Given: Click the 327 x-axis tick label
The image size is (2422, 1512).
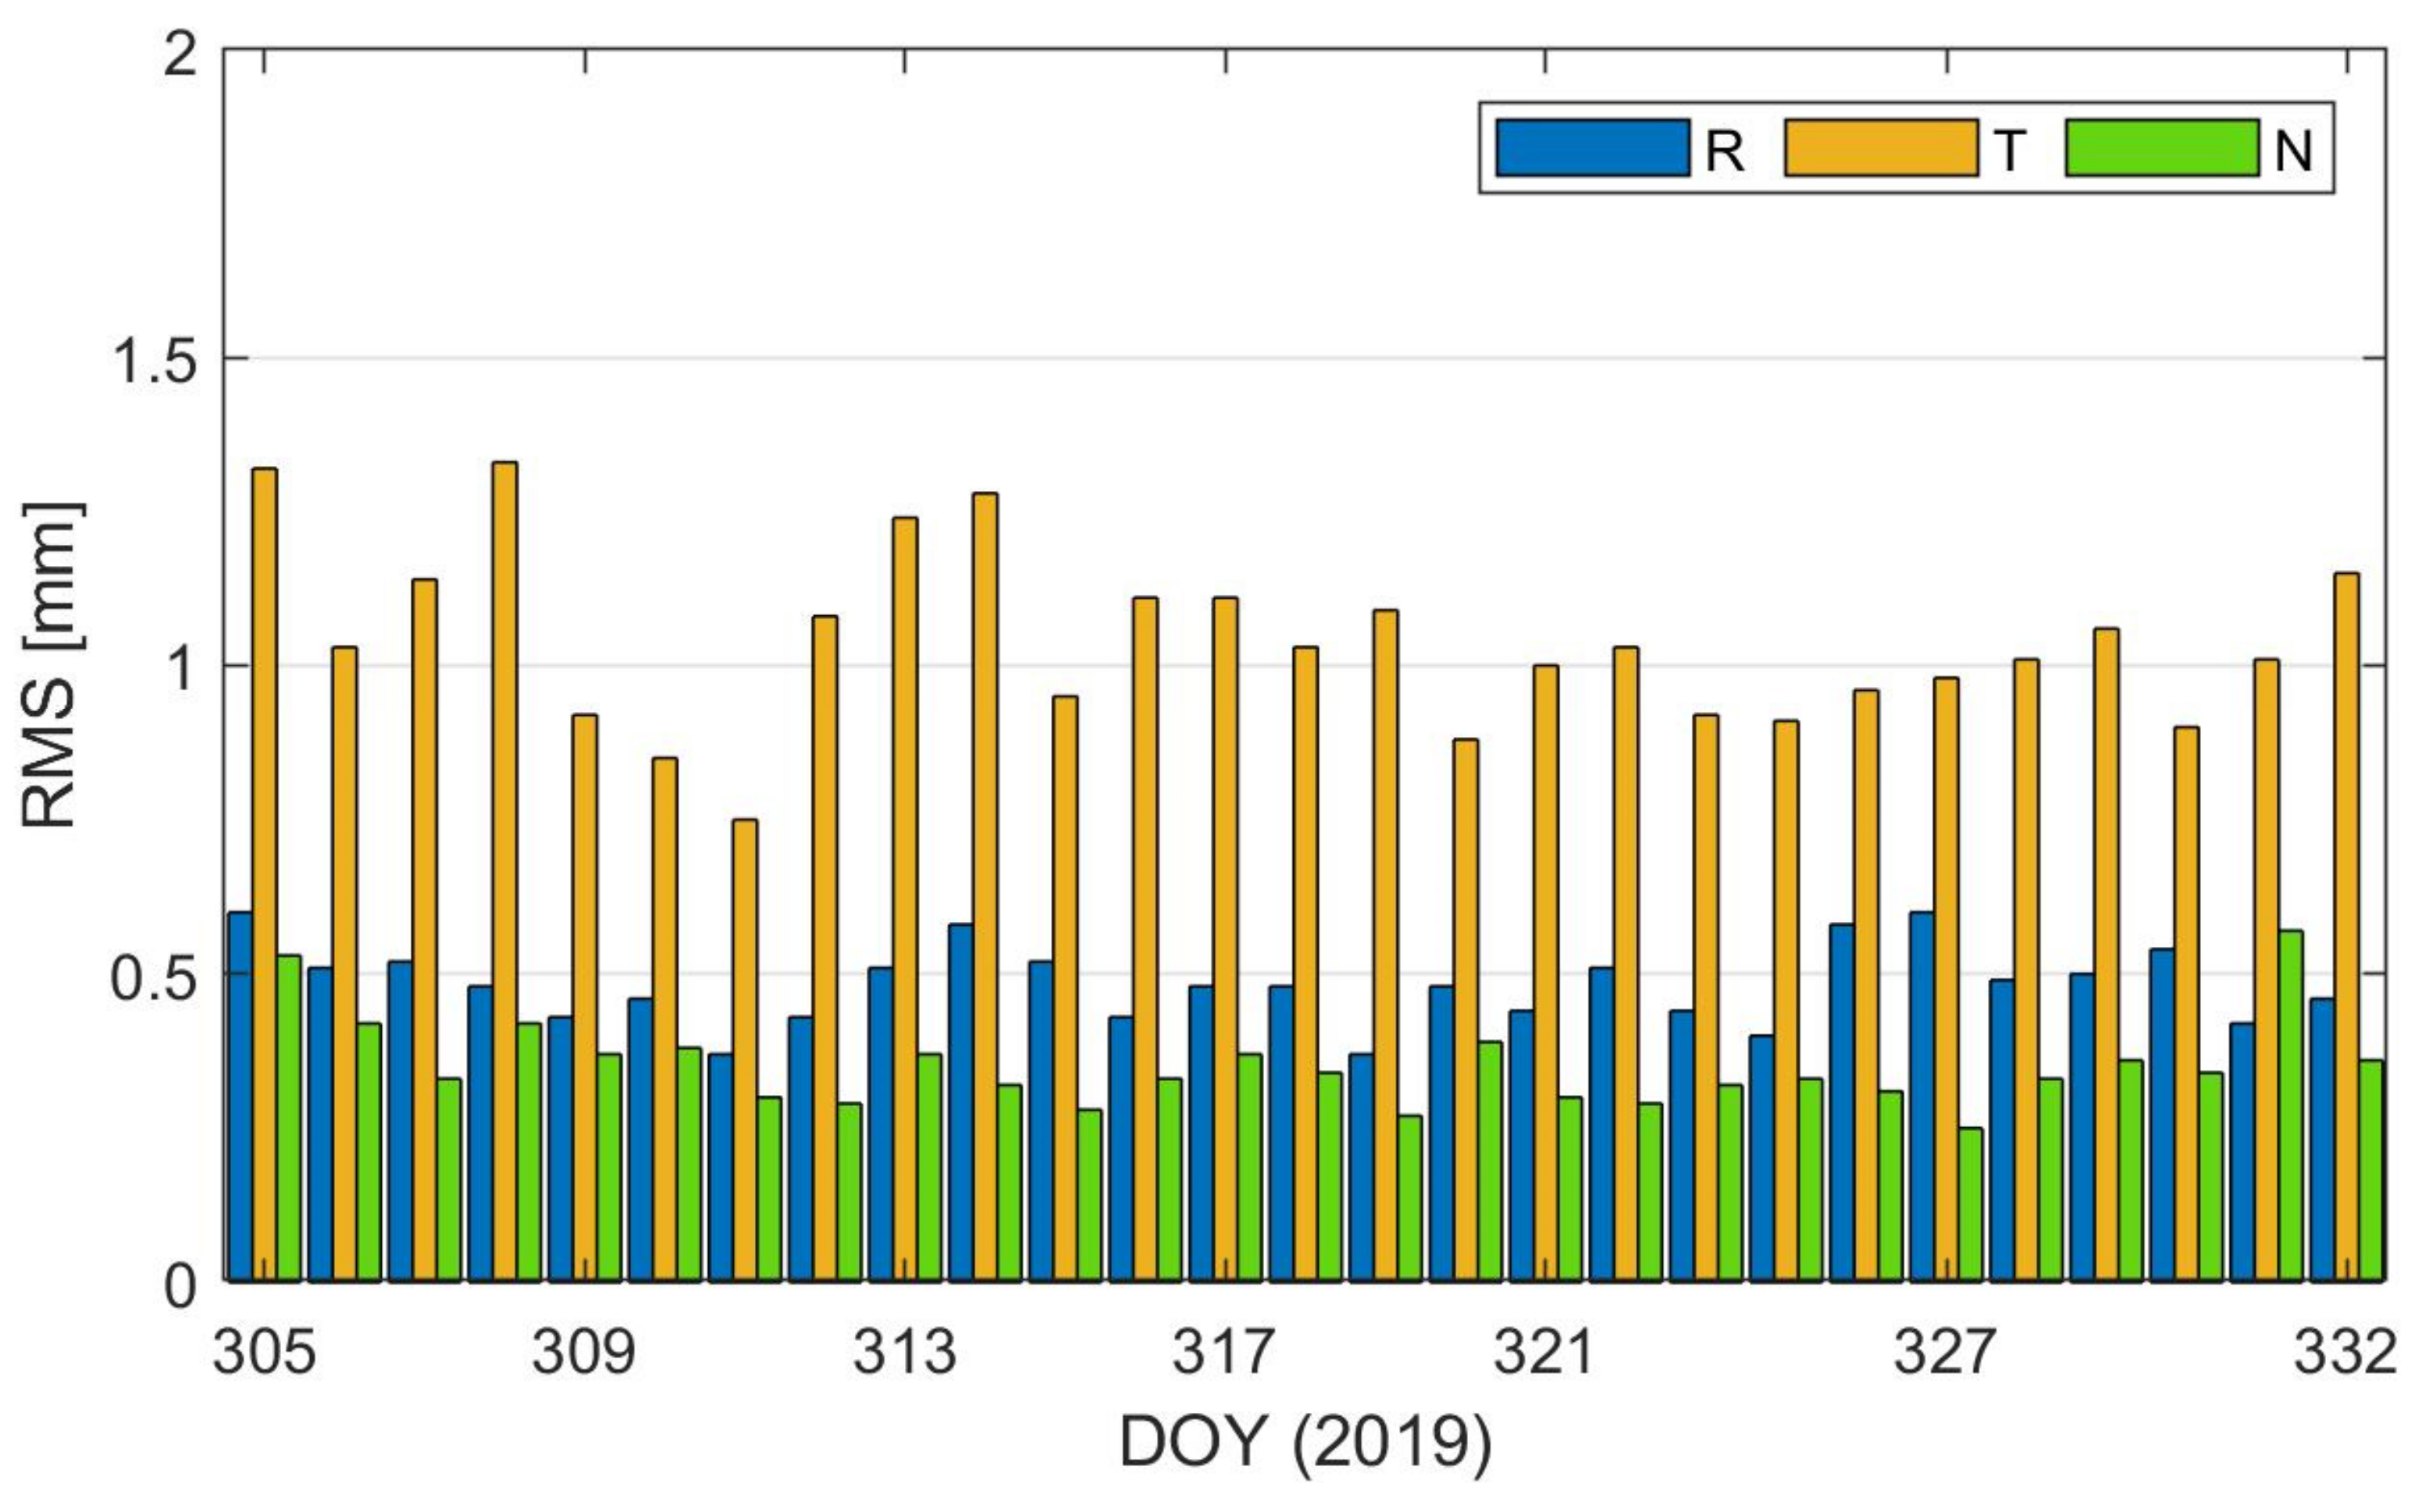Looking at the screenshot, I should (x=1945, y=1352).
